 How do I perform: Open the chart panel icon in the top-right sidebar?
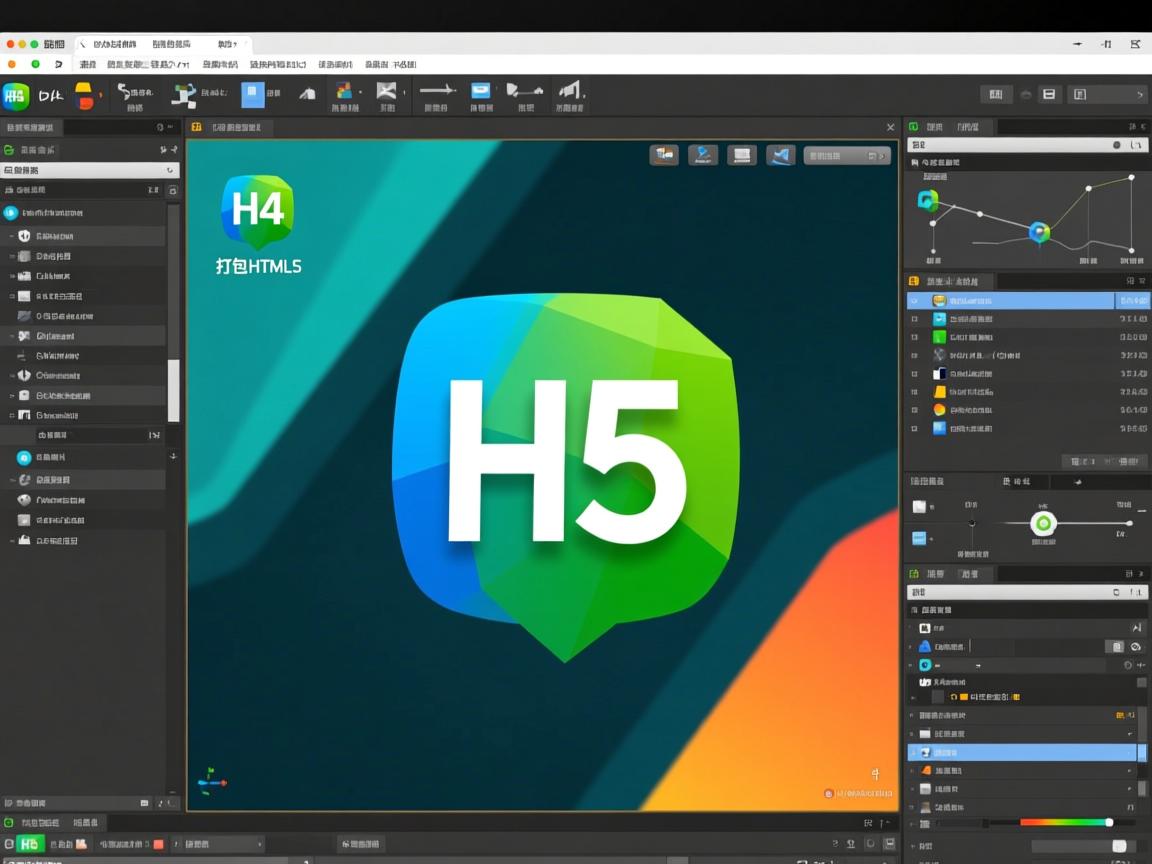coord(913,127)
